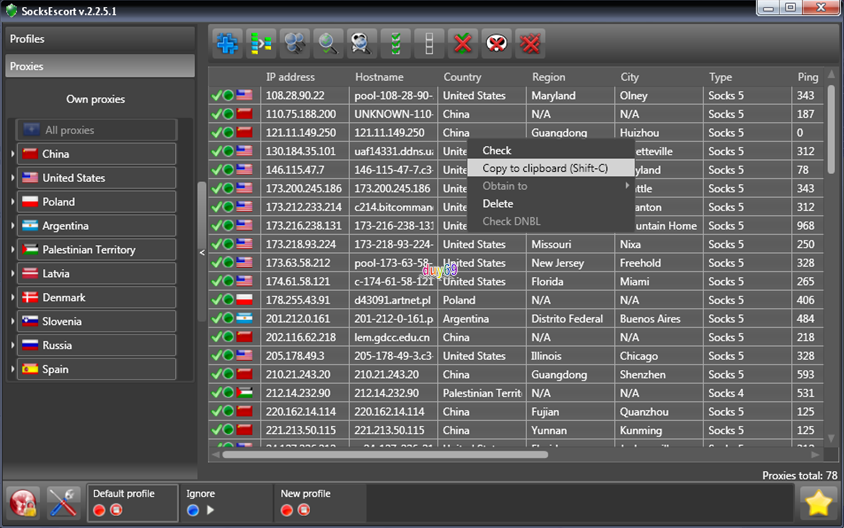
Task: Click the empty boxes deselect-all icon
Action: tap(429, 43)
